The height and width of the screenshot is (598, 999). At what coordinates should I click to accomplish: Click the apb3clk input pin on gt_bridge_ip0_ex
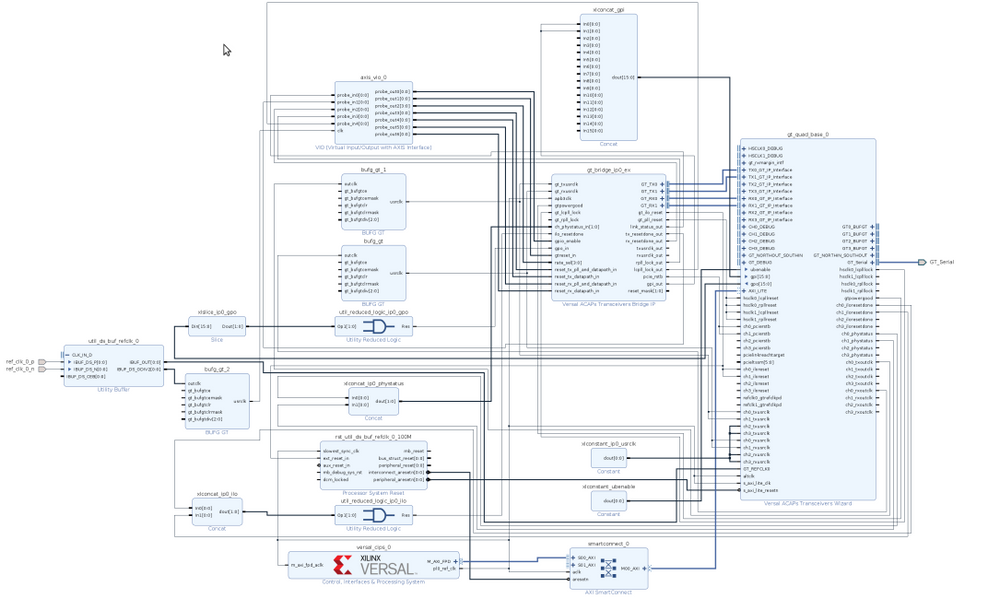coord(558,198)
